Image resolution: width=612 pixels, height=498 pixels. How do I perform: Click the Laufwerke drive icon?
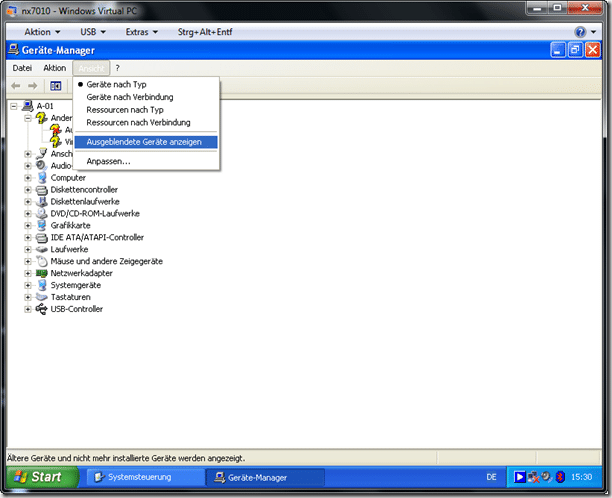(42, 249)
